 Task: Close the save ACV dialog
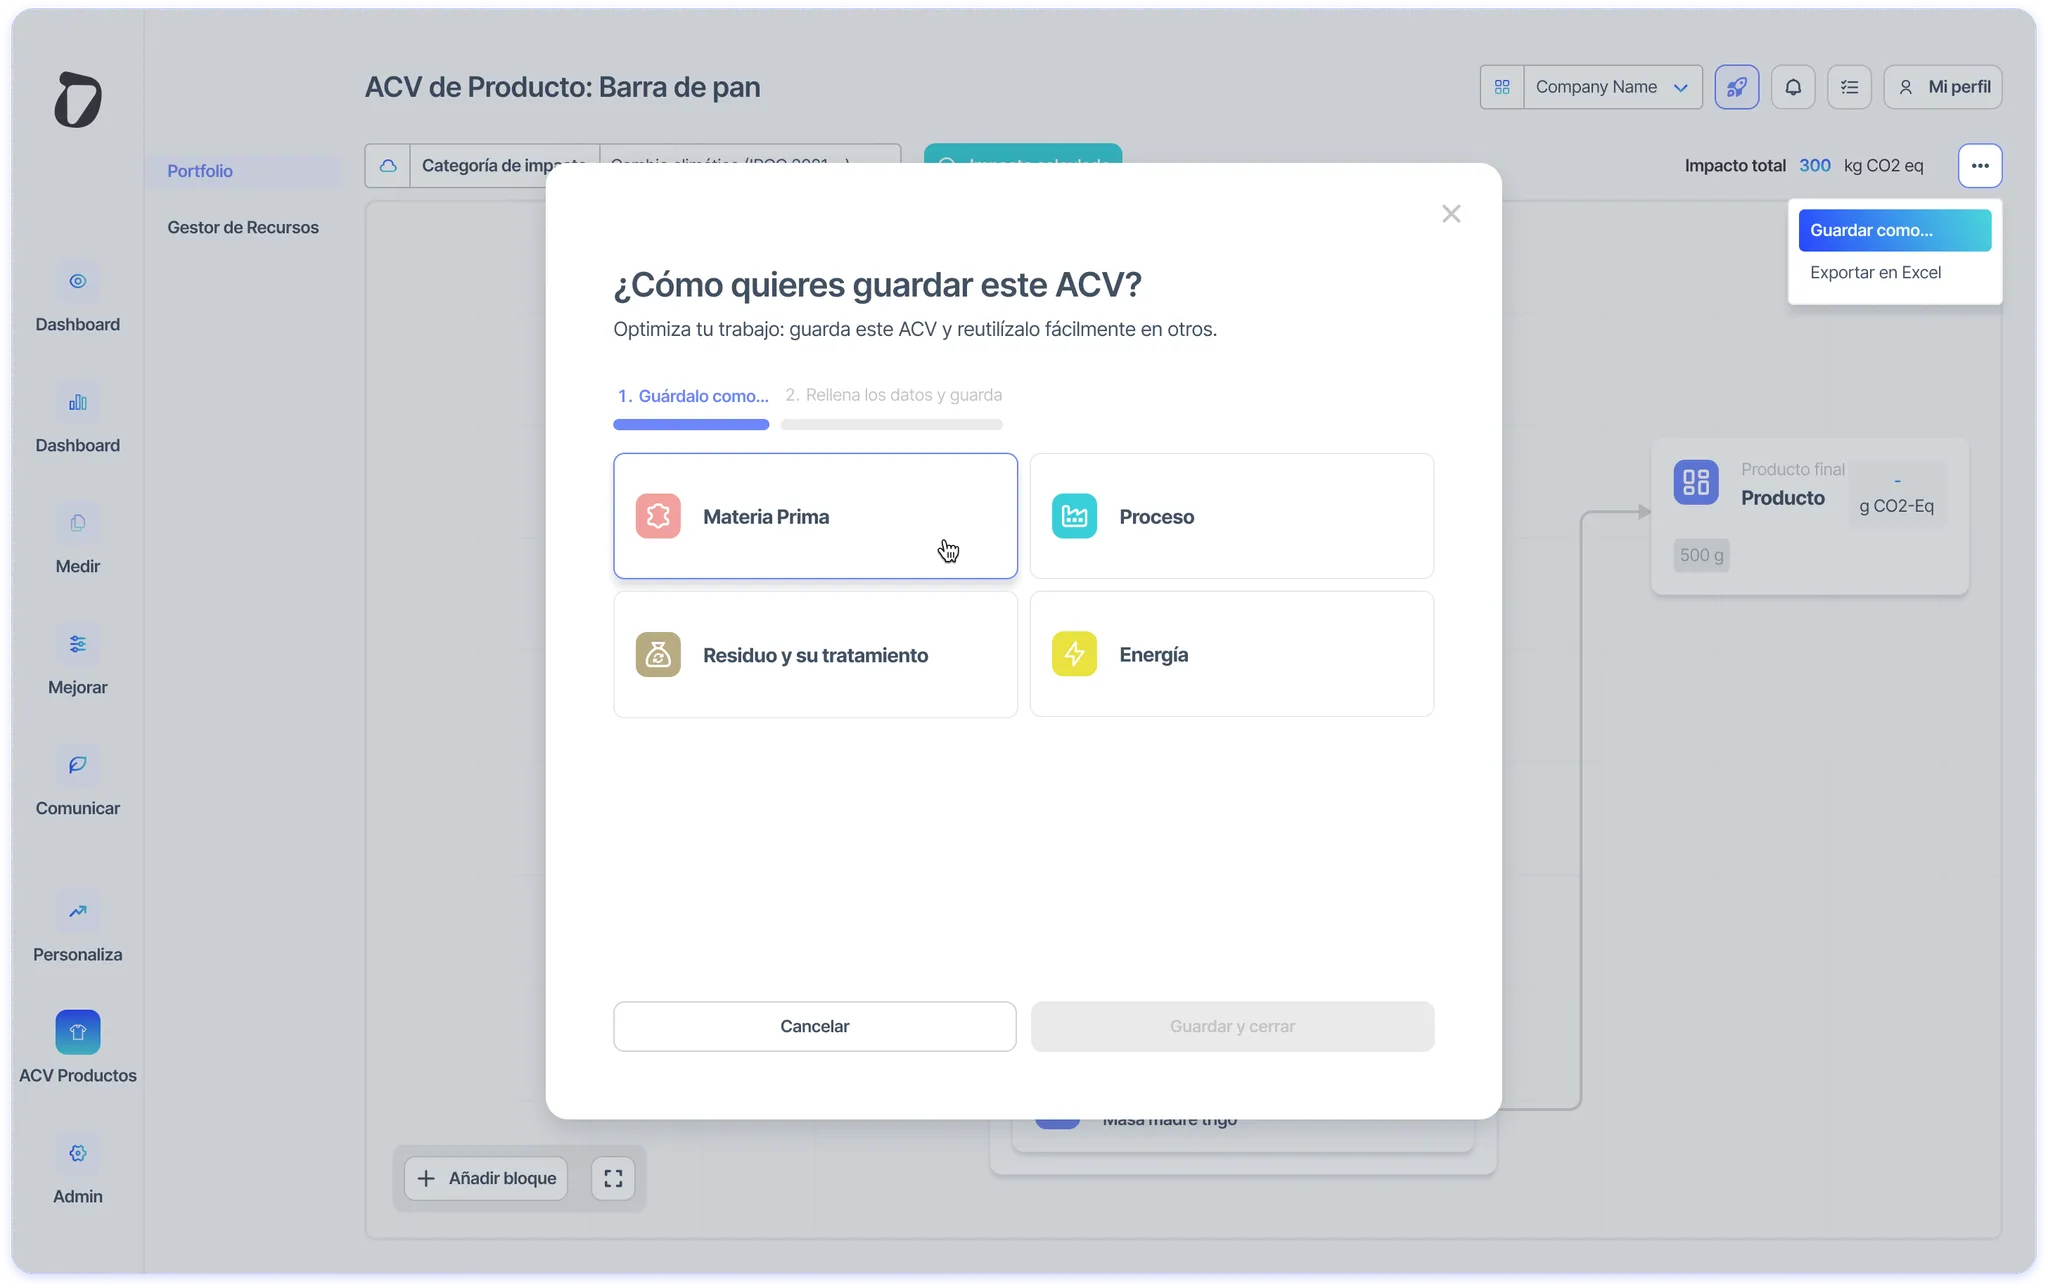1451,214
